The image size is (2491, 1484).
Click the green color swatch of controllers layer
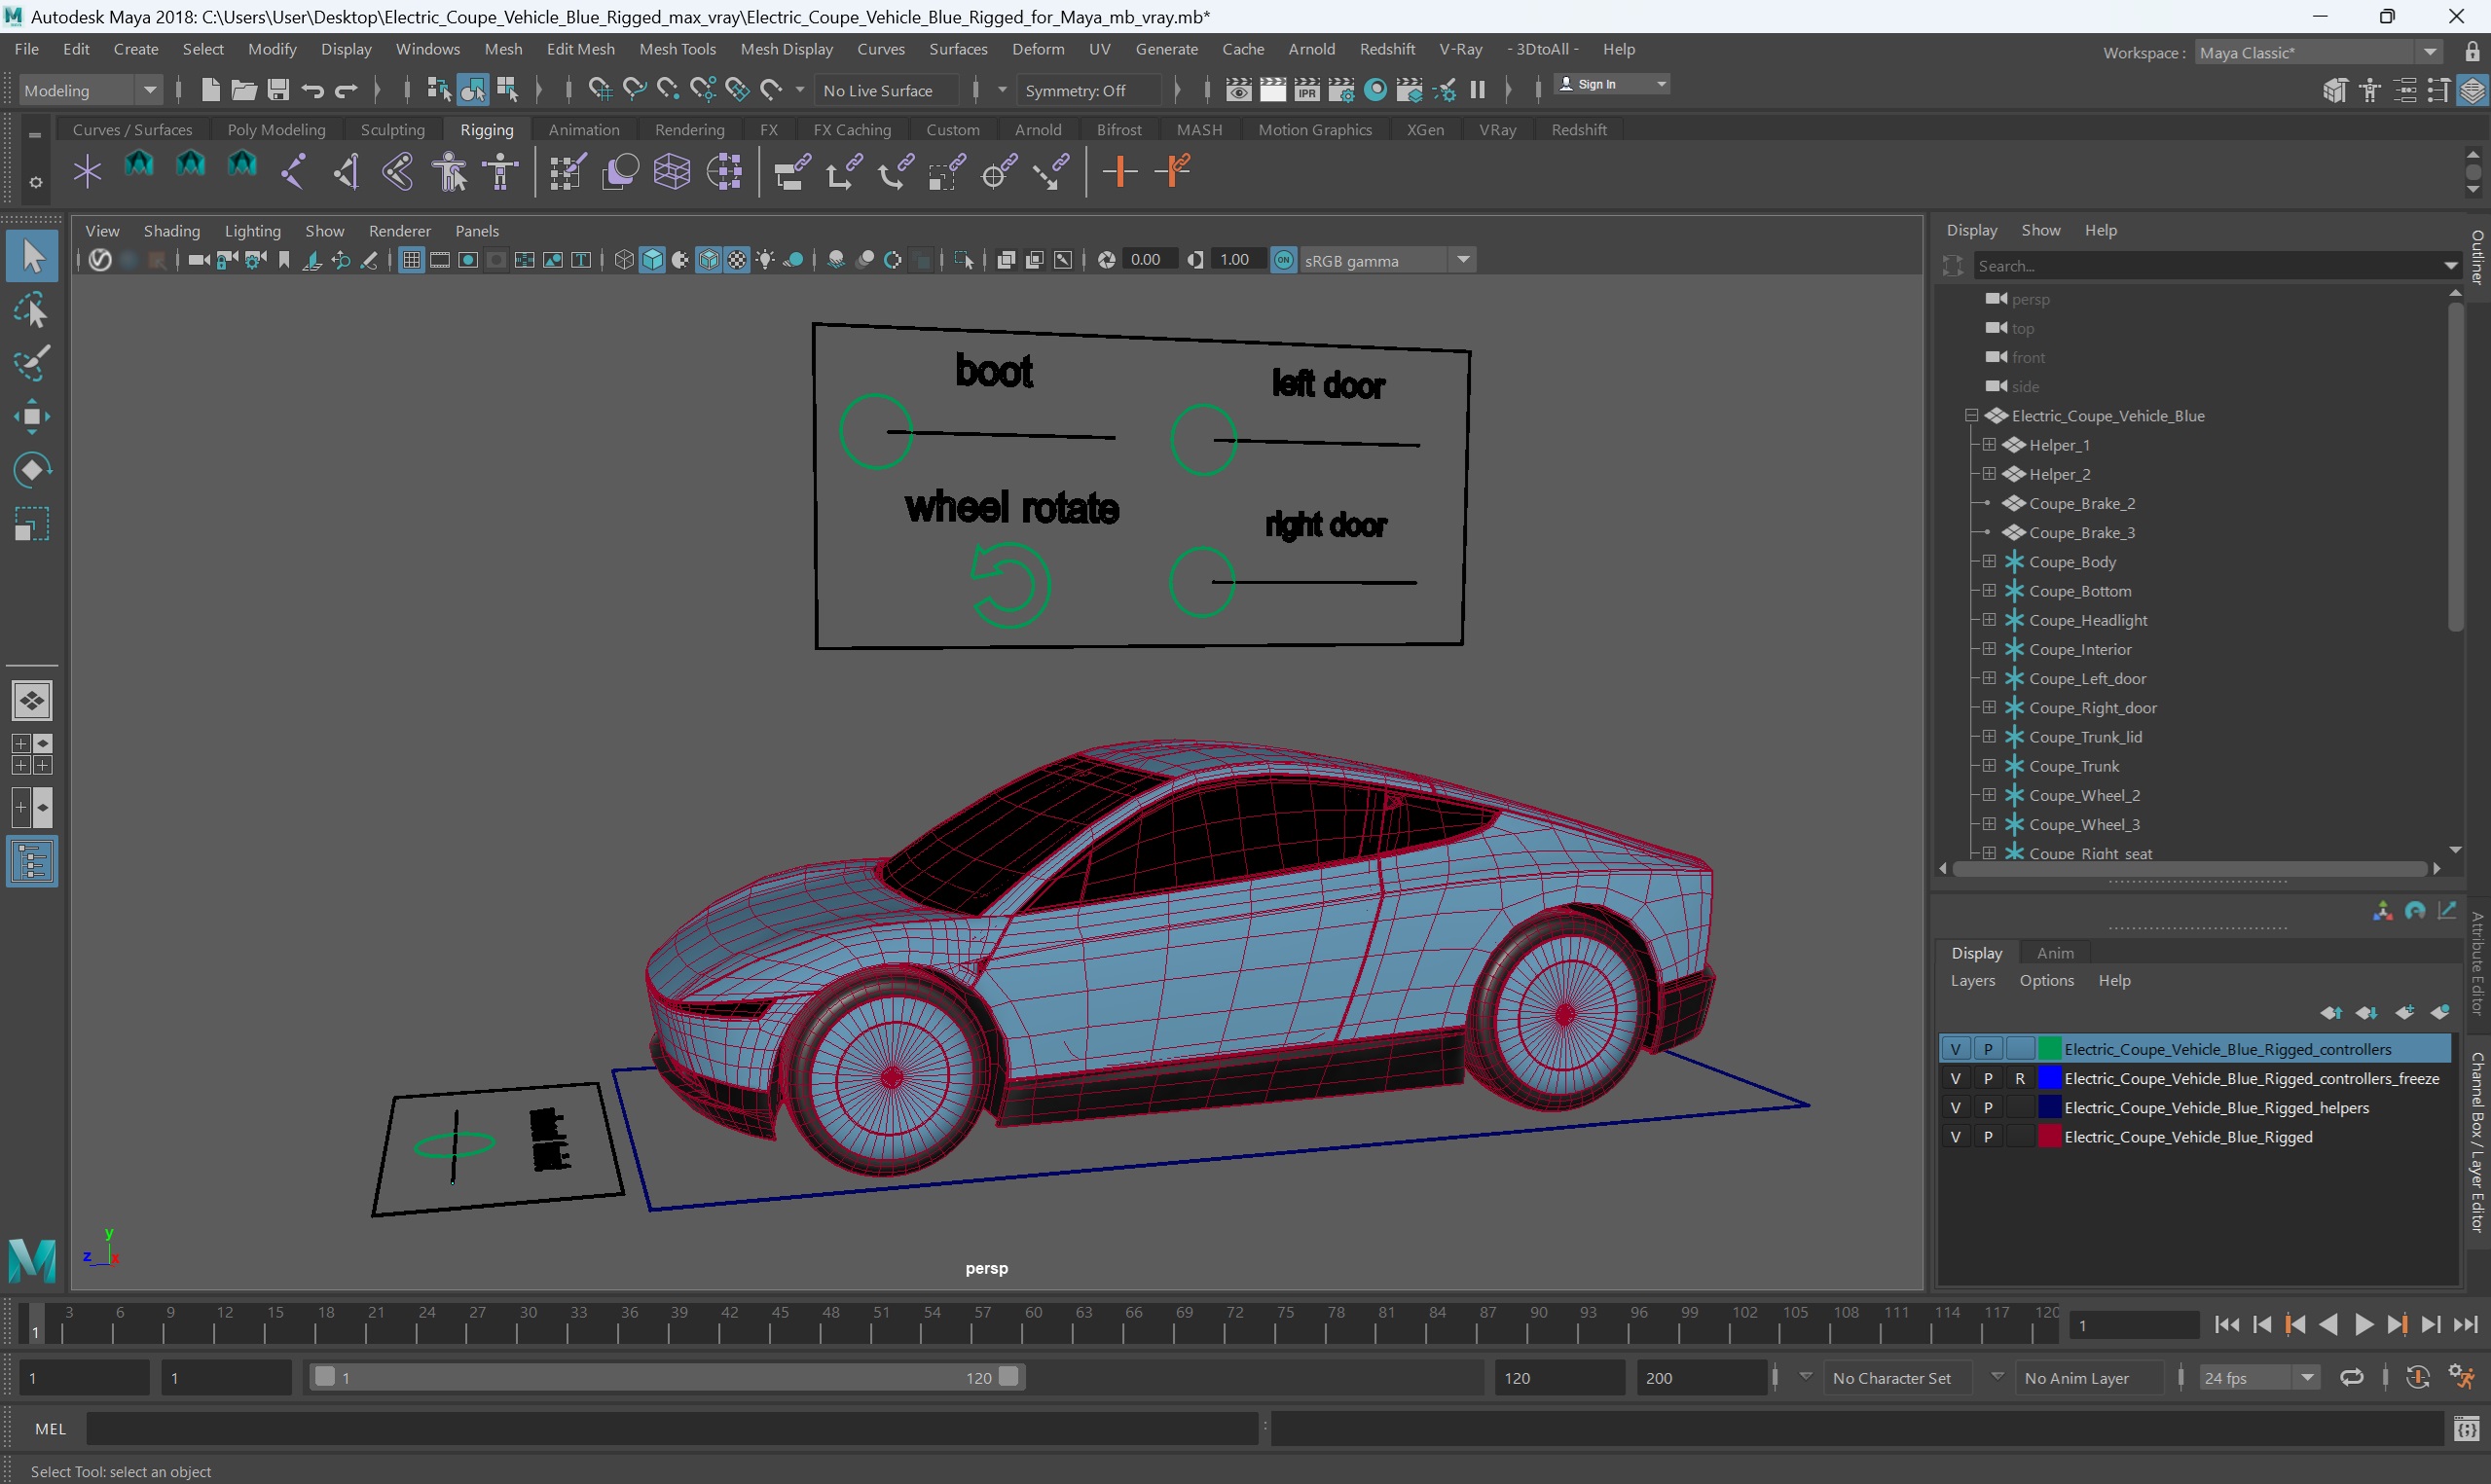coord(2049,1049)
